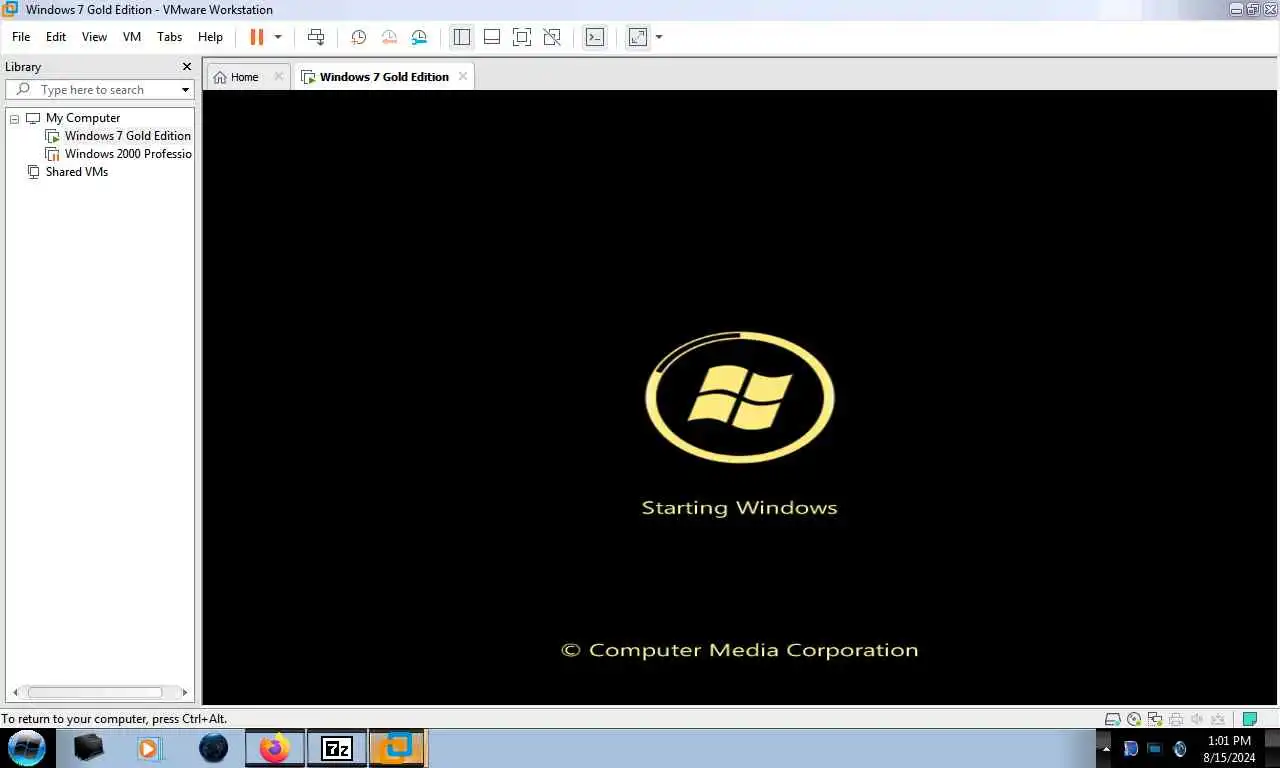Click the hard disk device status icon
This screenshot has width=1280, height=768.
1112,719
